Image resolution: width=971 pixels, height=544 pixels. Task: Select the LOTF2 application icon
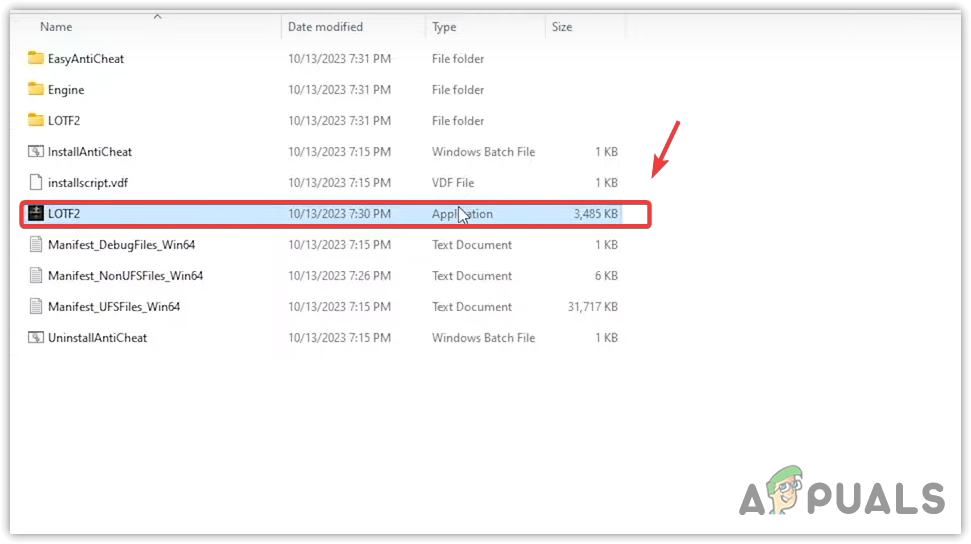pos(36,213)
